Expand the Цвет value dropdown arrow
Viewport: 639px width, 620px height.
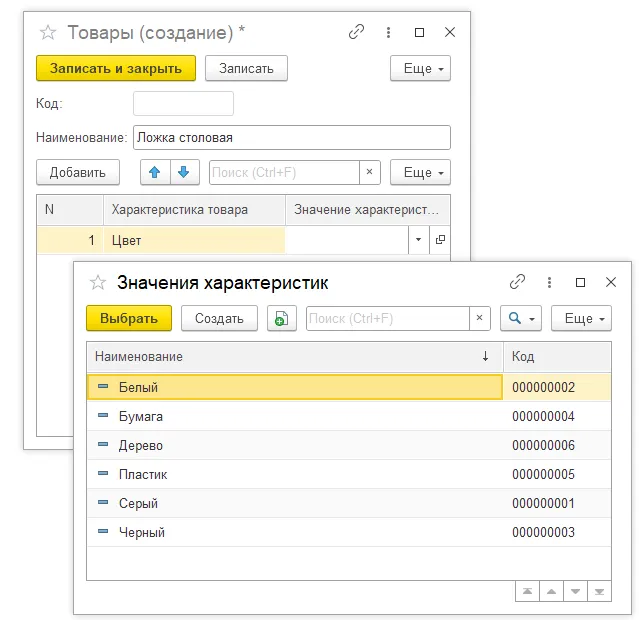418,240
